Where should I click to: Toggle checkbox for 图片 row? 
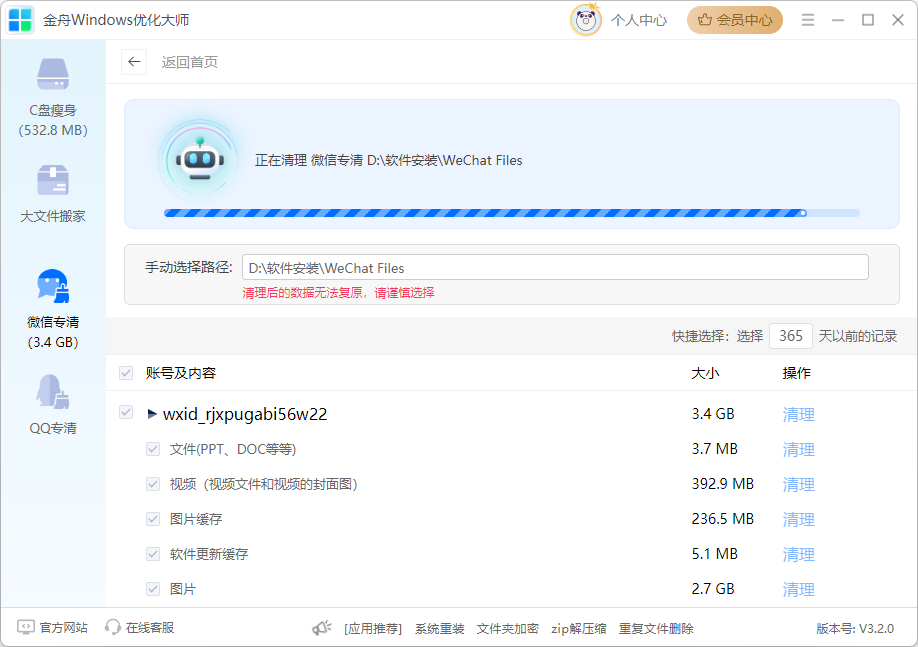click(153, 589)
